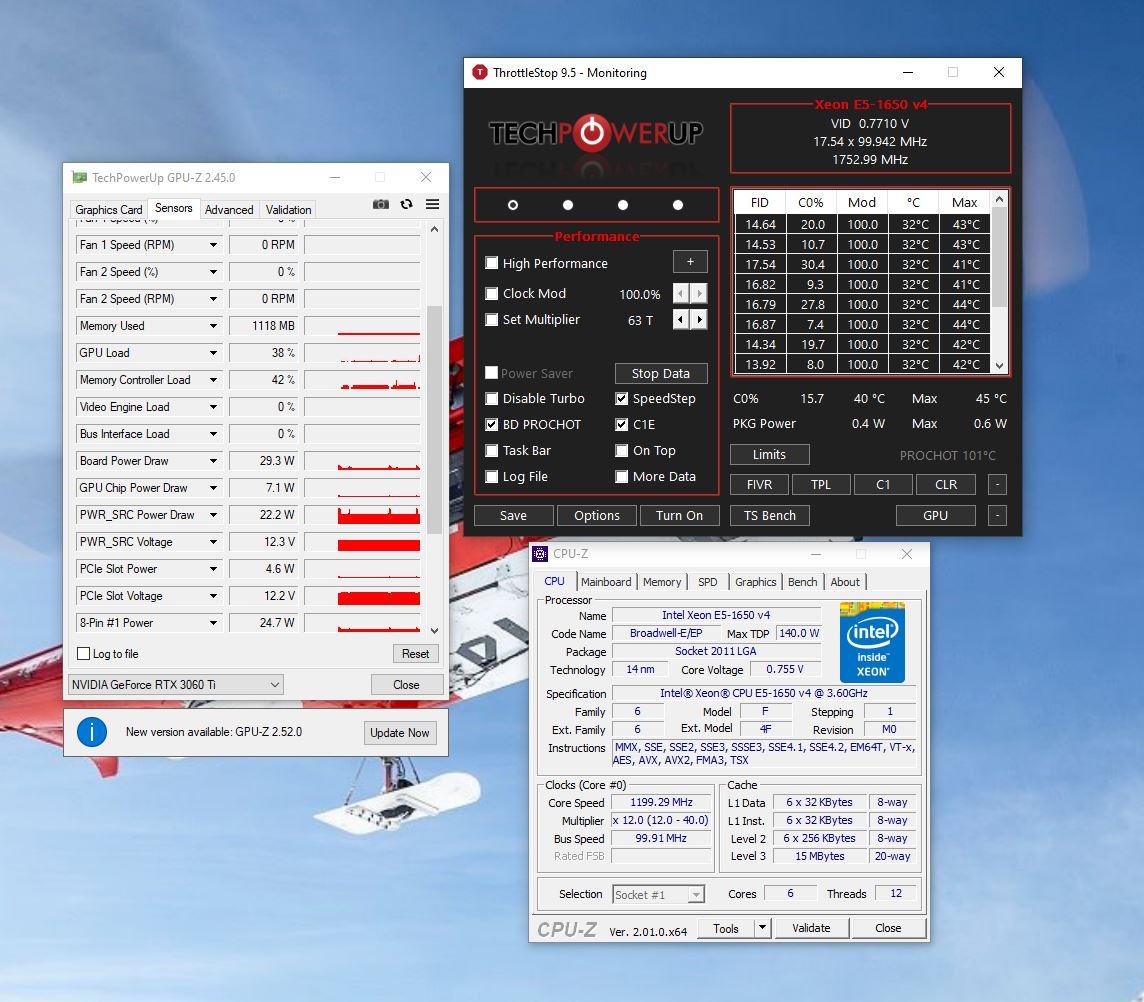Increase Set Multiplier with right arrow

699,320
